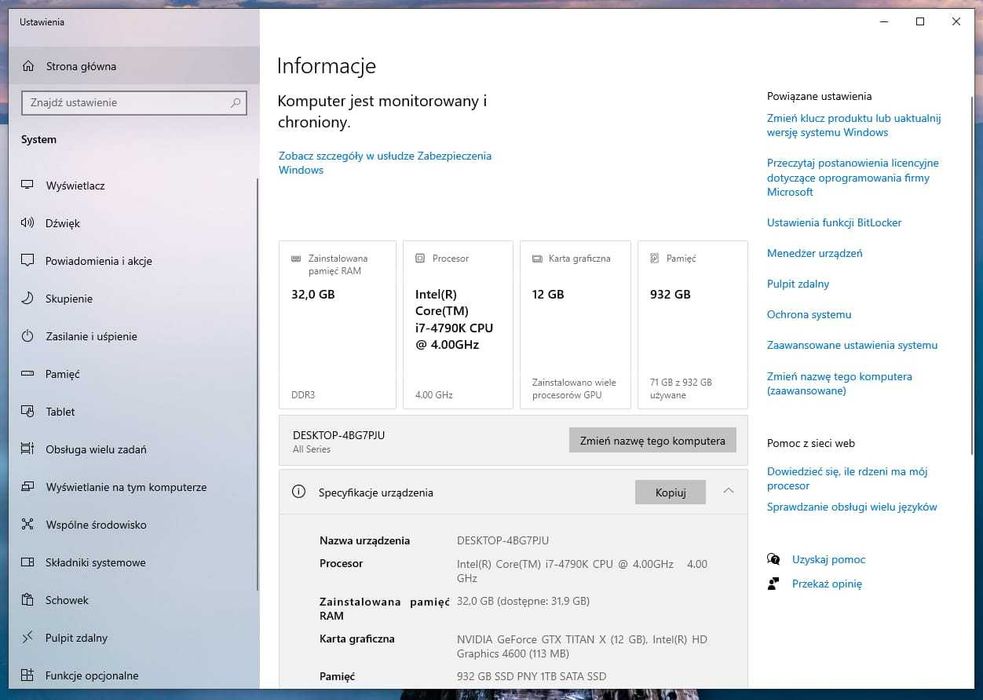Click the Uzyskaj pomoc link text
Viewport: 983px width, 700px height.
[x=828, y=560]
